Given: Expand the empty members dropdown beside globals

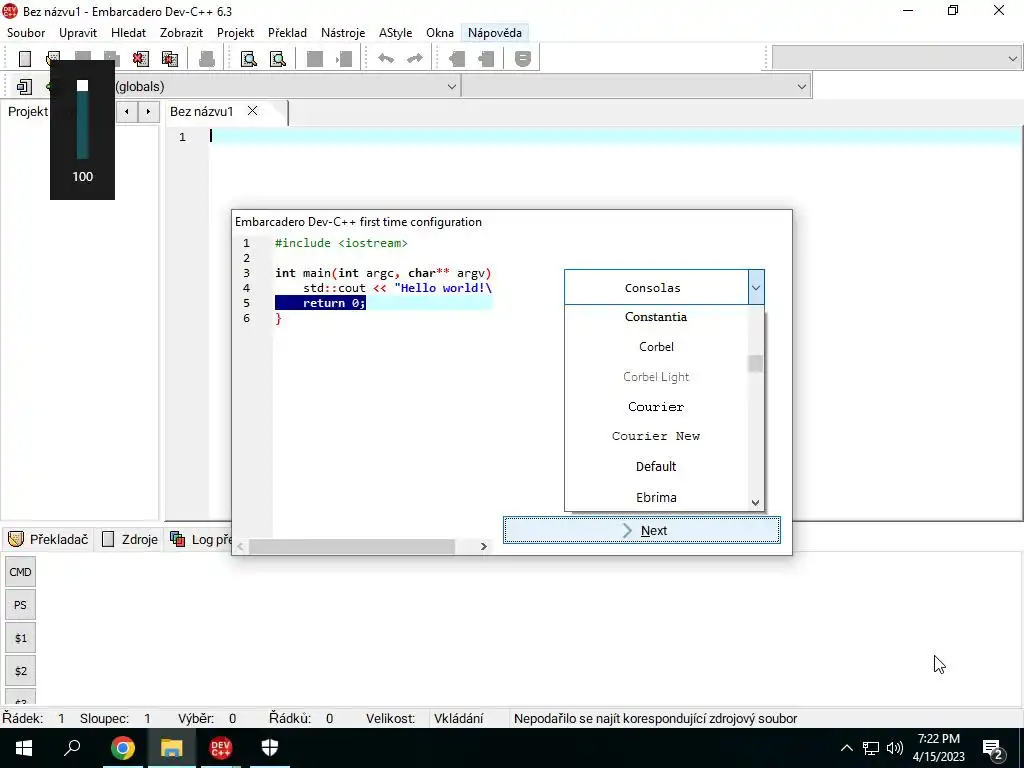Looking at the screenshot, I should pyautogui.click(x=801, y=86).
